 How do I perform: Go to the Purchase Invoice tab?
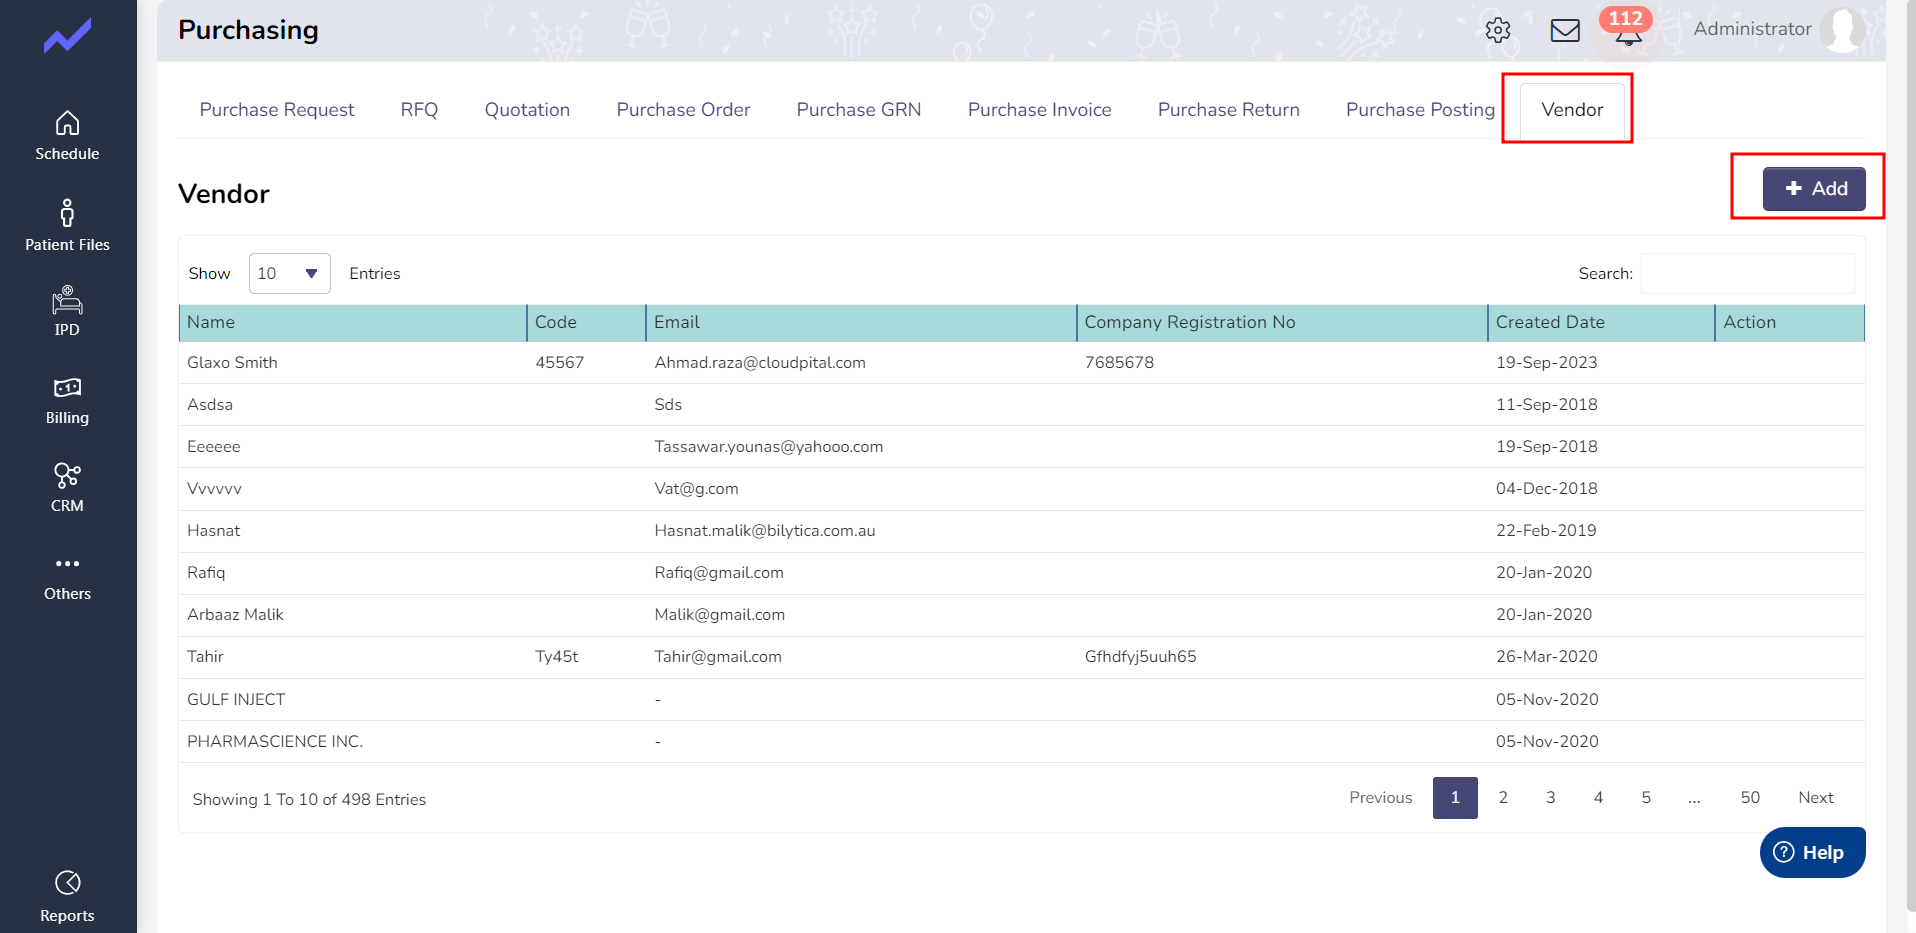tap(1039, 110)
